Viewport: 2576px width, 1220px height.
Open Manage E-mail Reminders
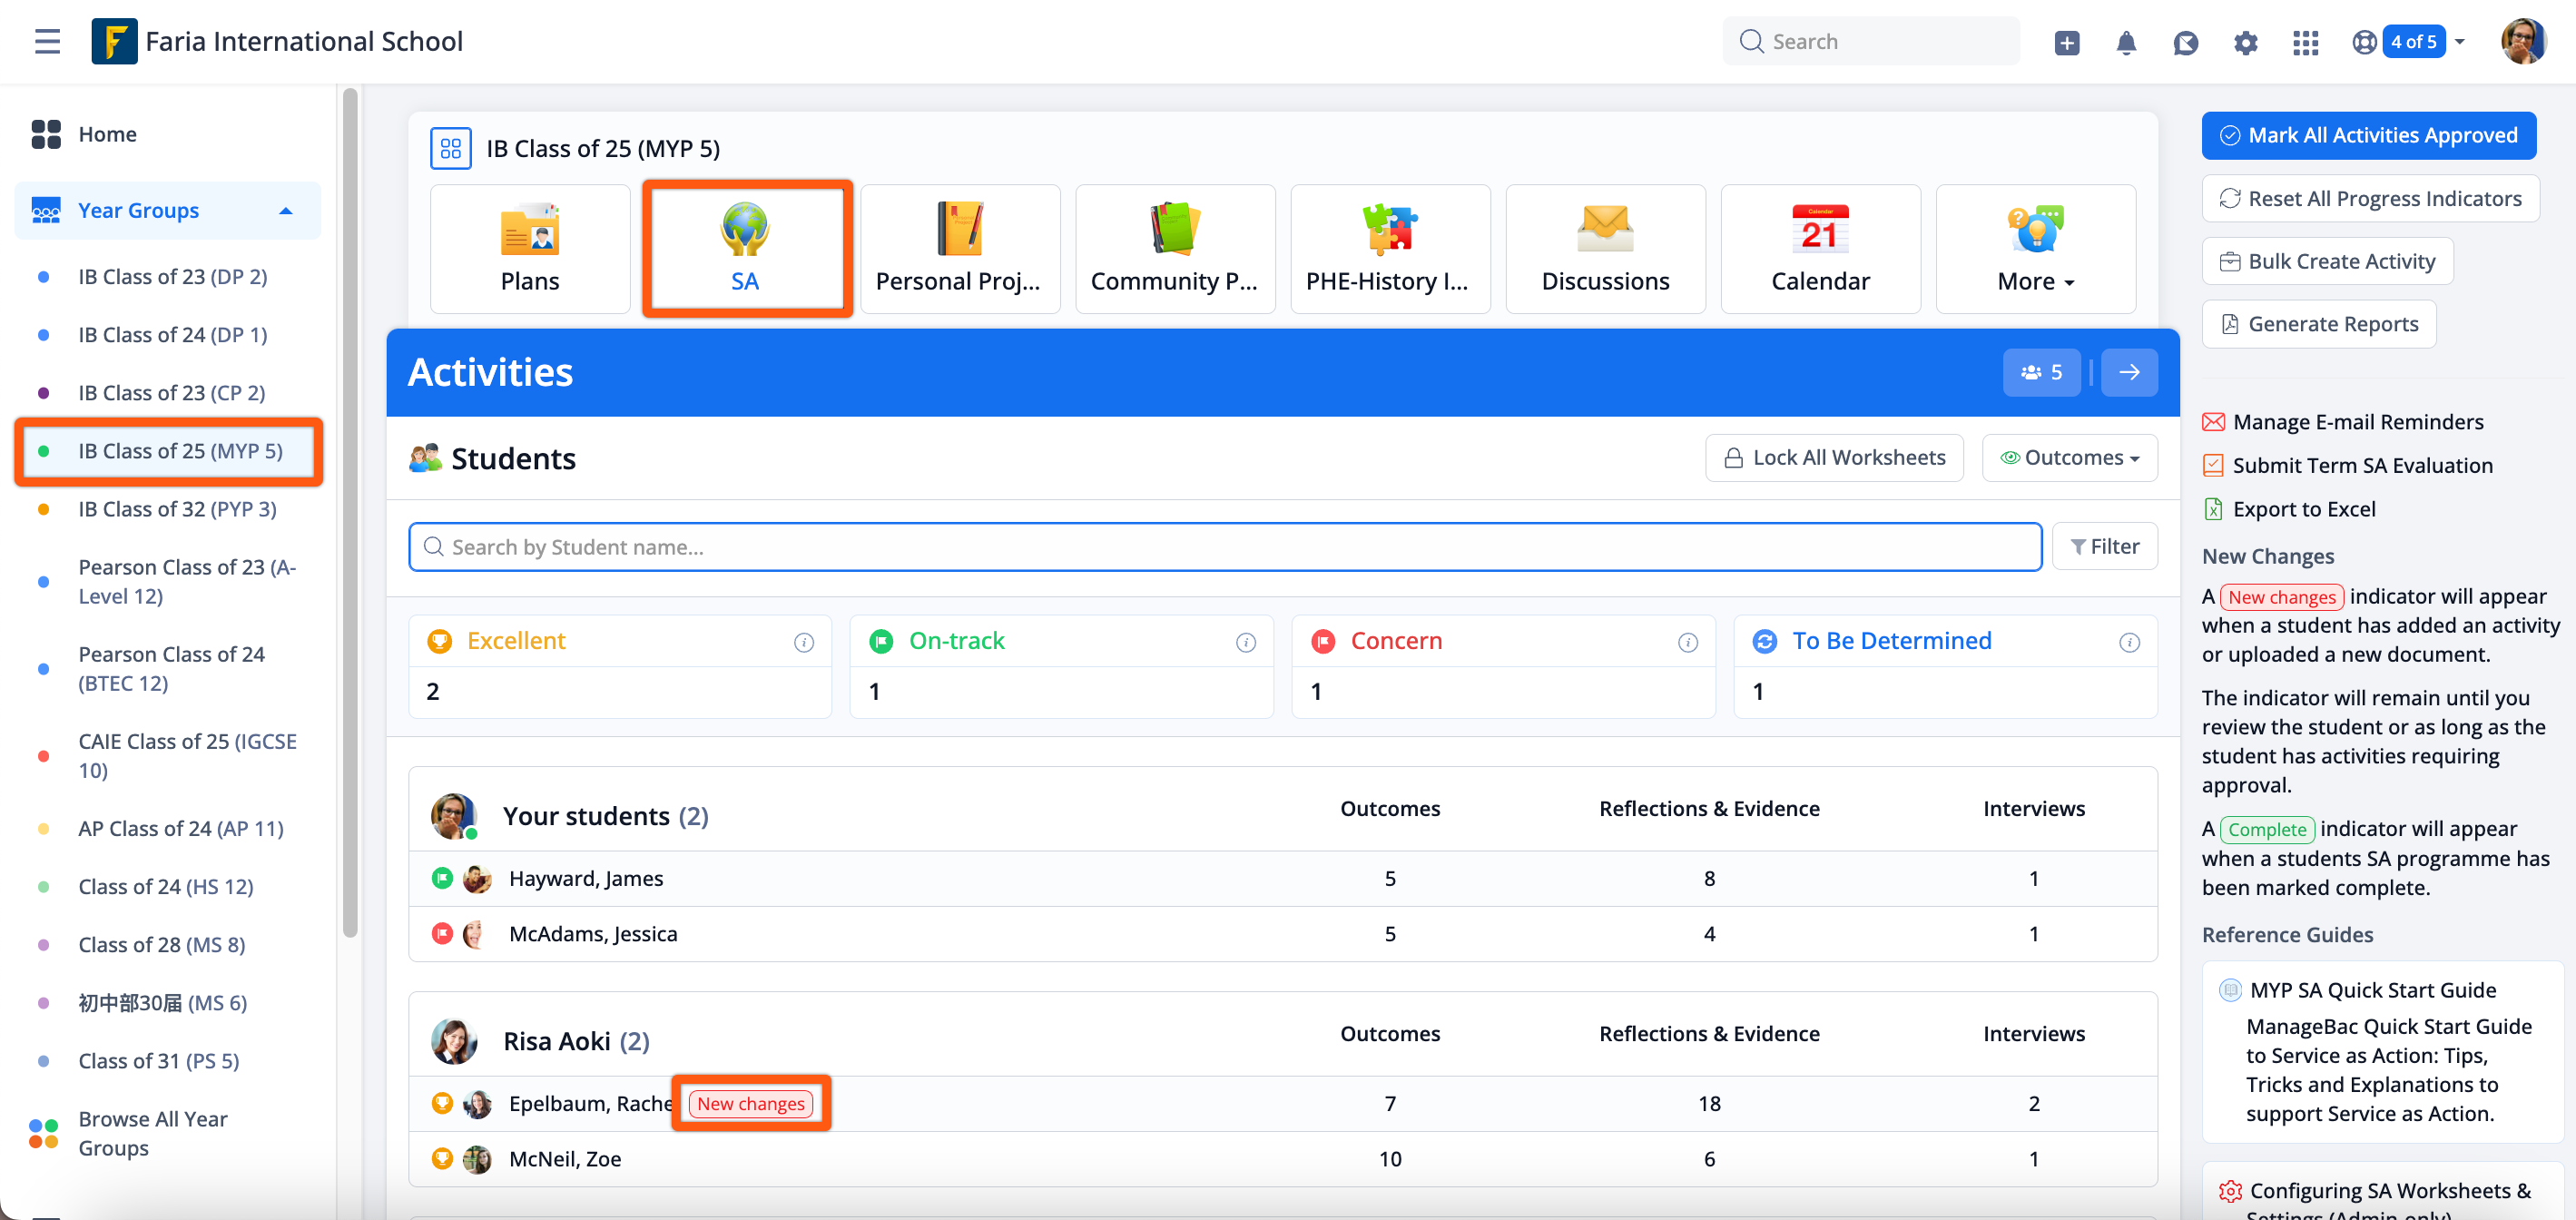[2342, 422]
